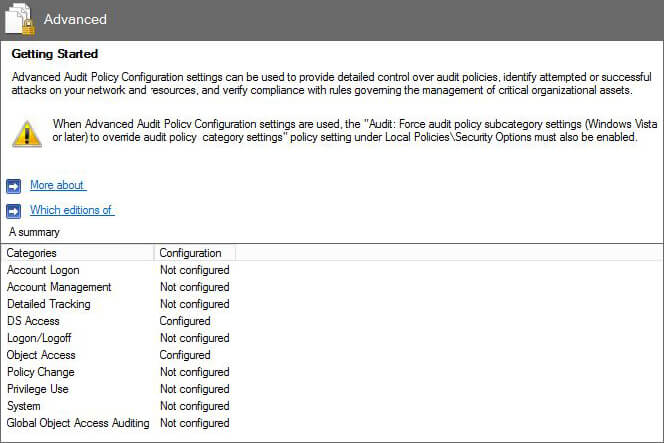
Task: Open the More about link
Action: 58,185
